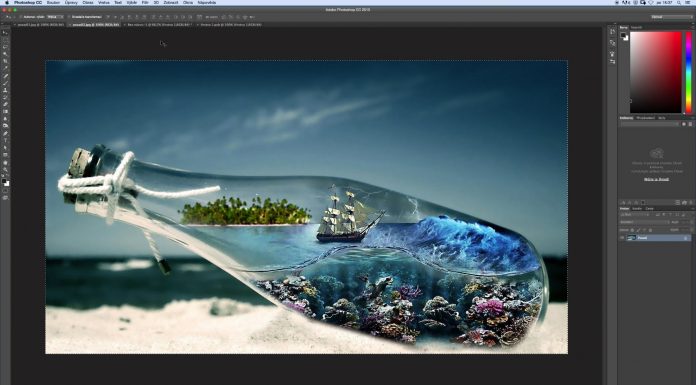Select the Eyedropper tool
This screenshot has width=696, height=385.
click(x=5, y=67)
